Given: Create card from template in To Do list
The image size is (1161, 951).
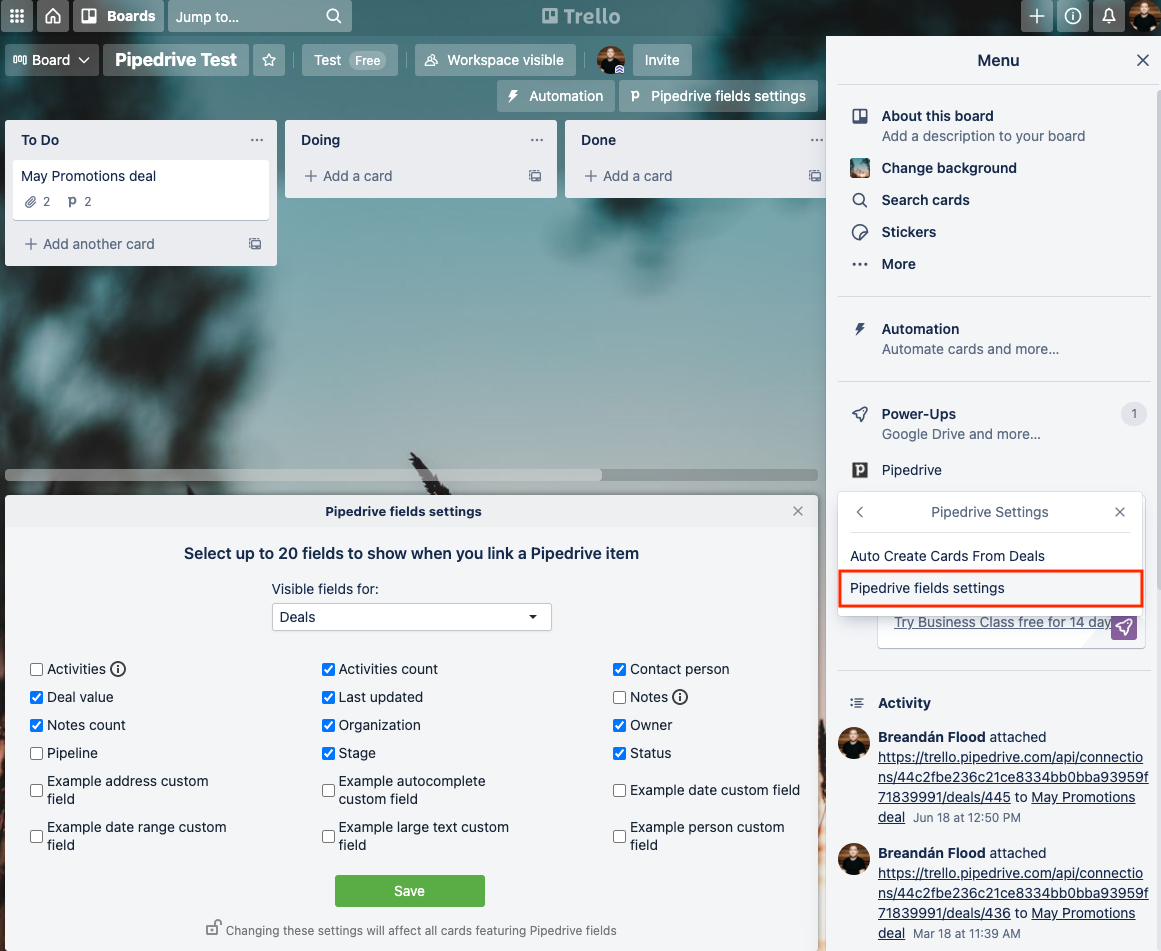Looking at the screenshot, I should (x=255, y=244).
